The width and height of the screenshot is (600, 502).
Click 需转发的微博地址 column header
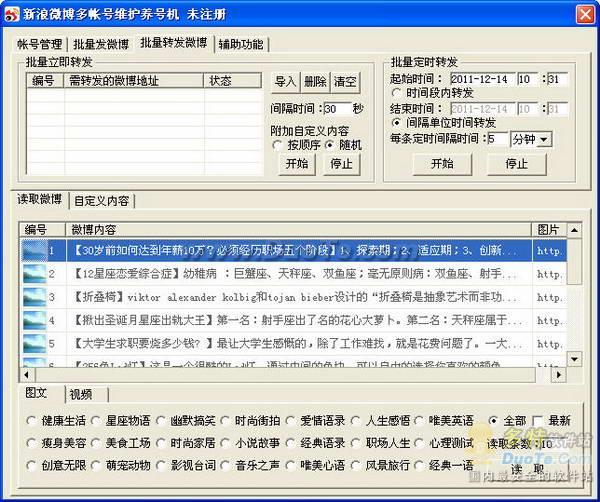click(x=134, y=81)
